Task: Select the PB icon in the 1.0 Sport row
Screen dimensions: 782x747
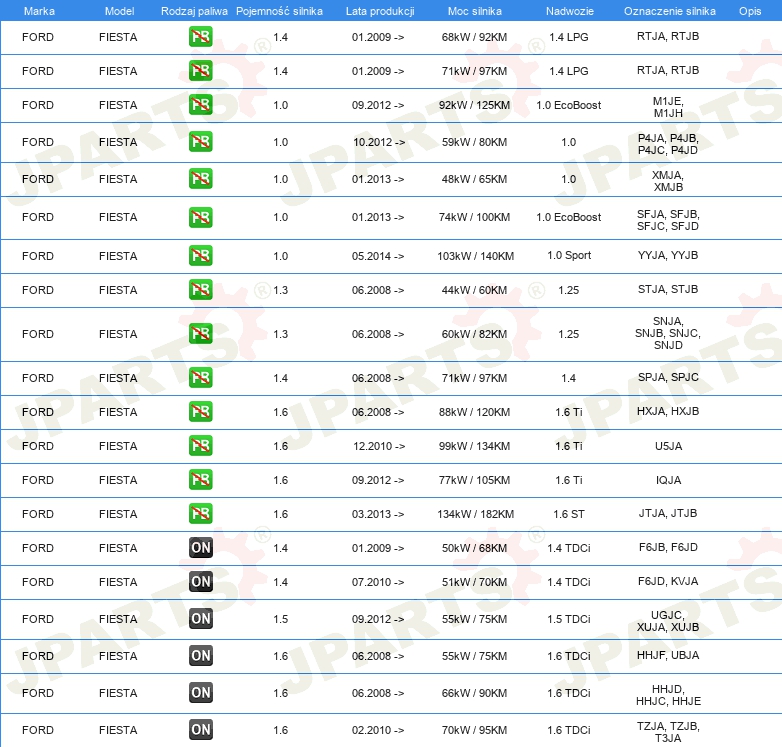Action: (x=201, y=255)
